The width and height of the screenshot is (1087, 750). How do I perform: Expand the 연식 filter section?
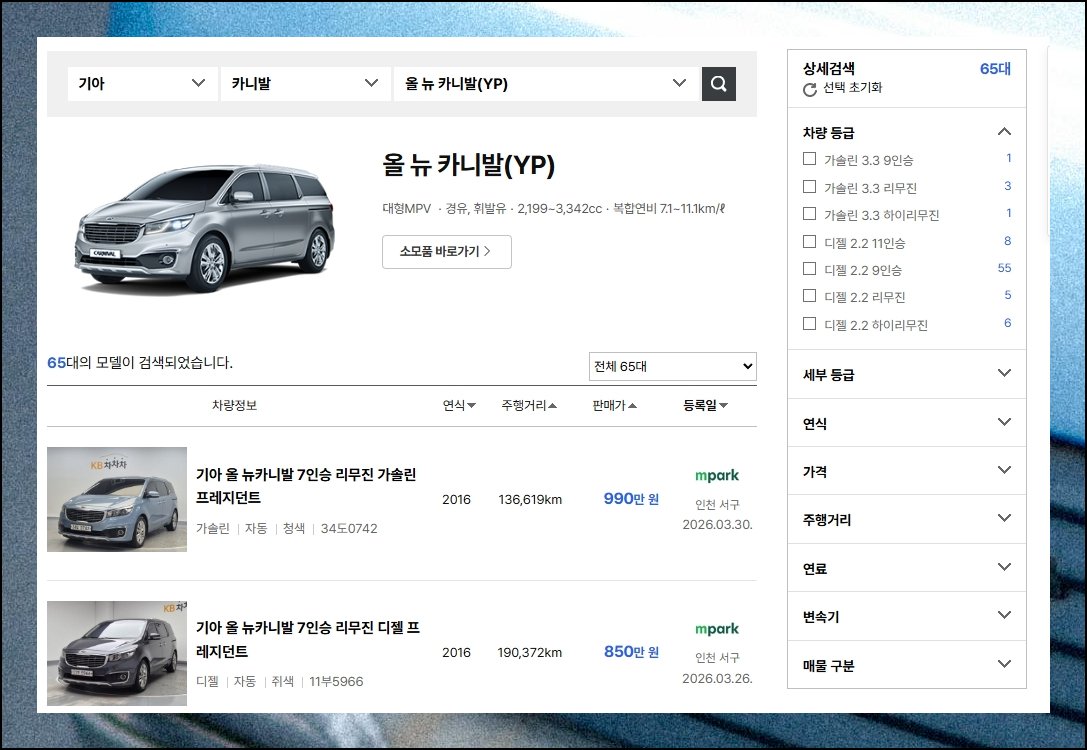pos(1004,422)
